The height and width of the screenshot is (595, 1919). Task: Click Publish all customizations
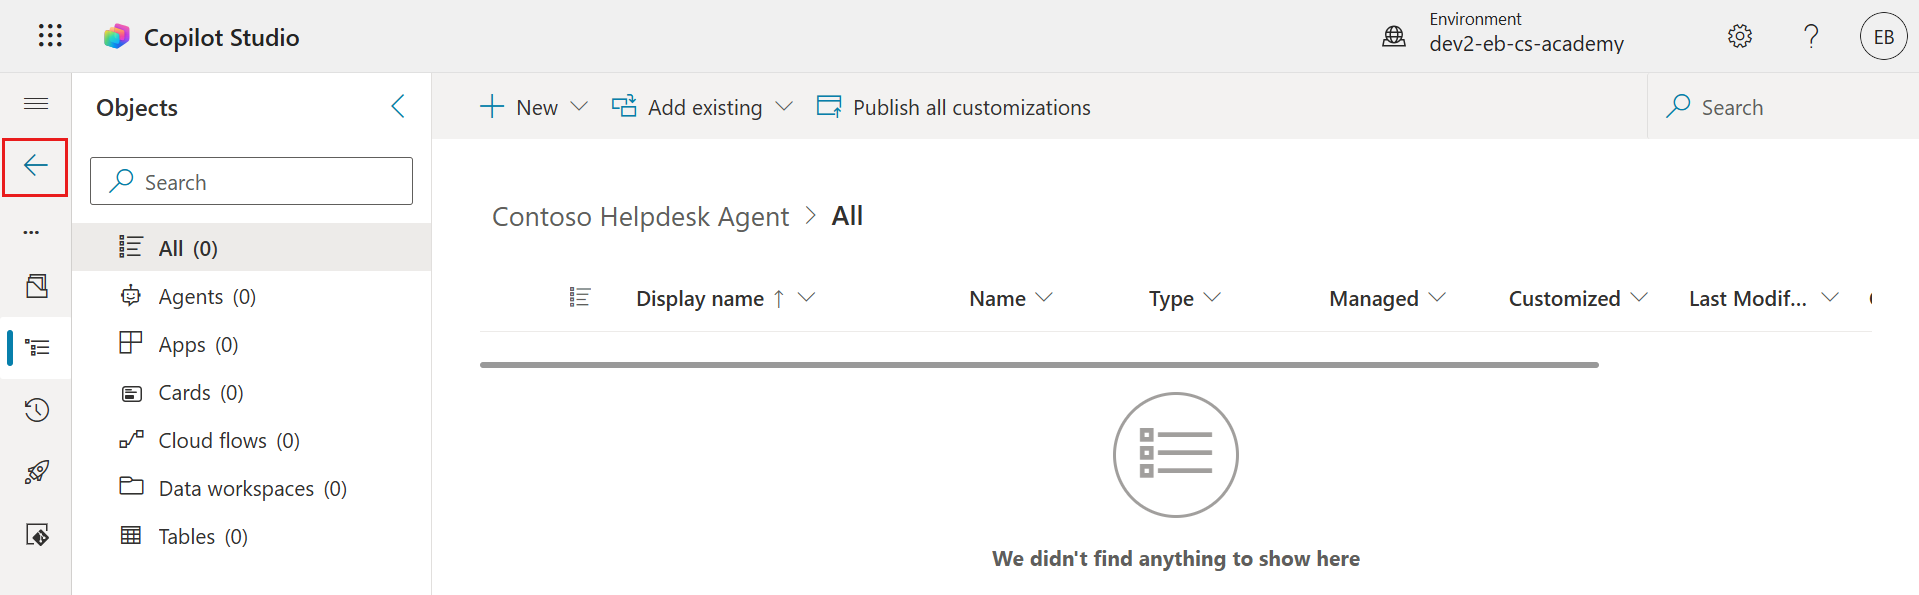[954, 107]
